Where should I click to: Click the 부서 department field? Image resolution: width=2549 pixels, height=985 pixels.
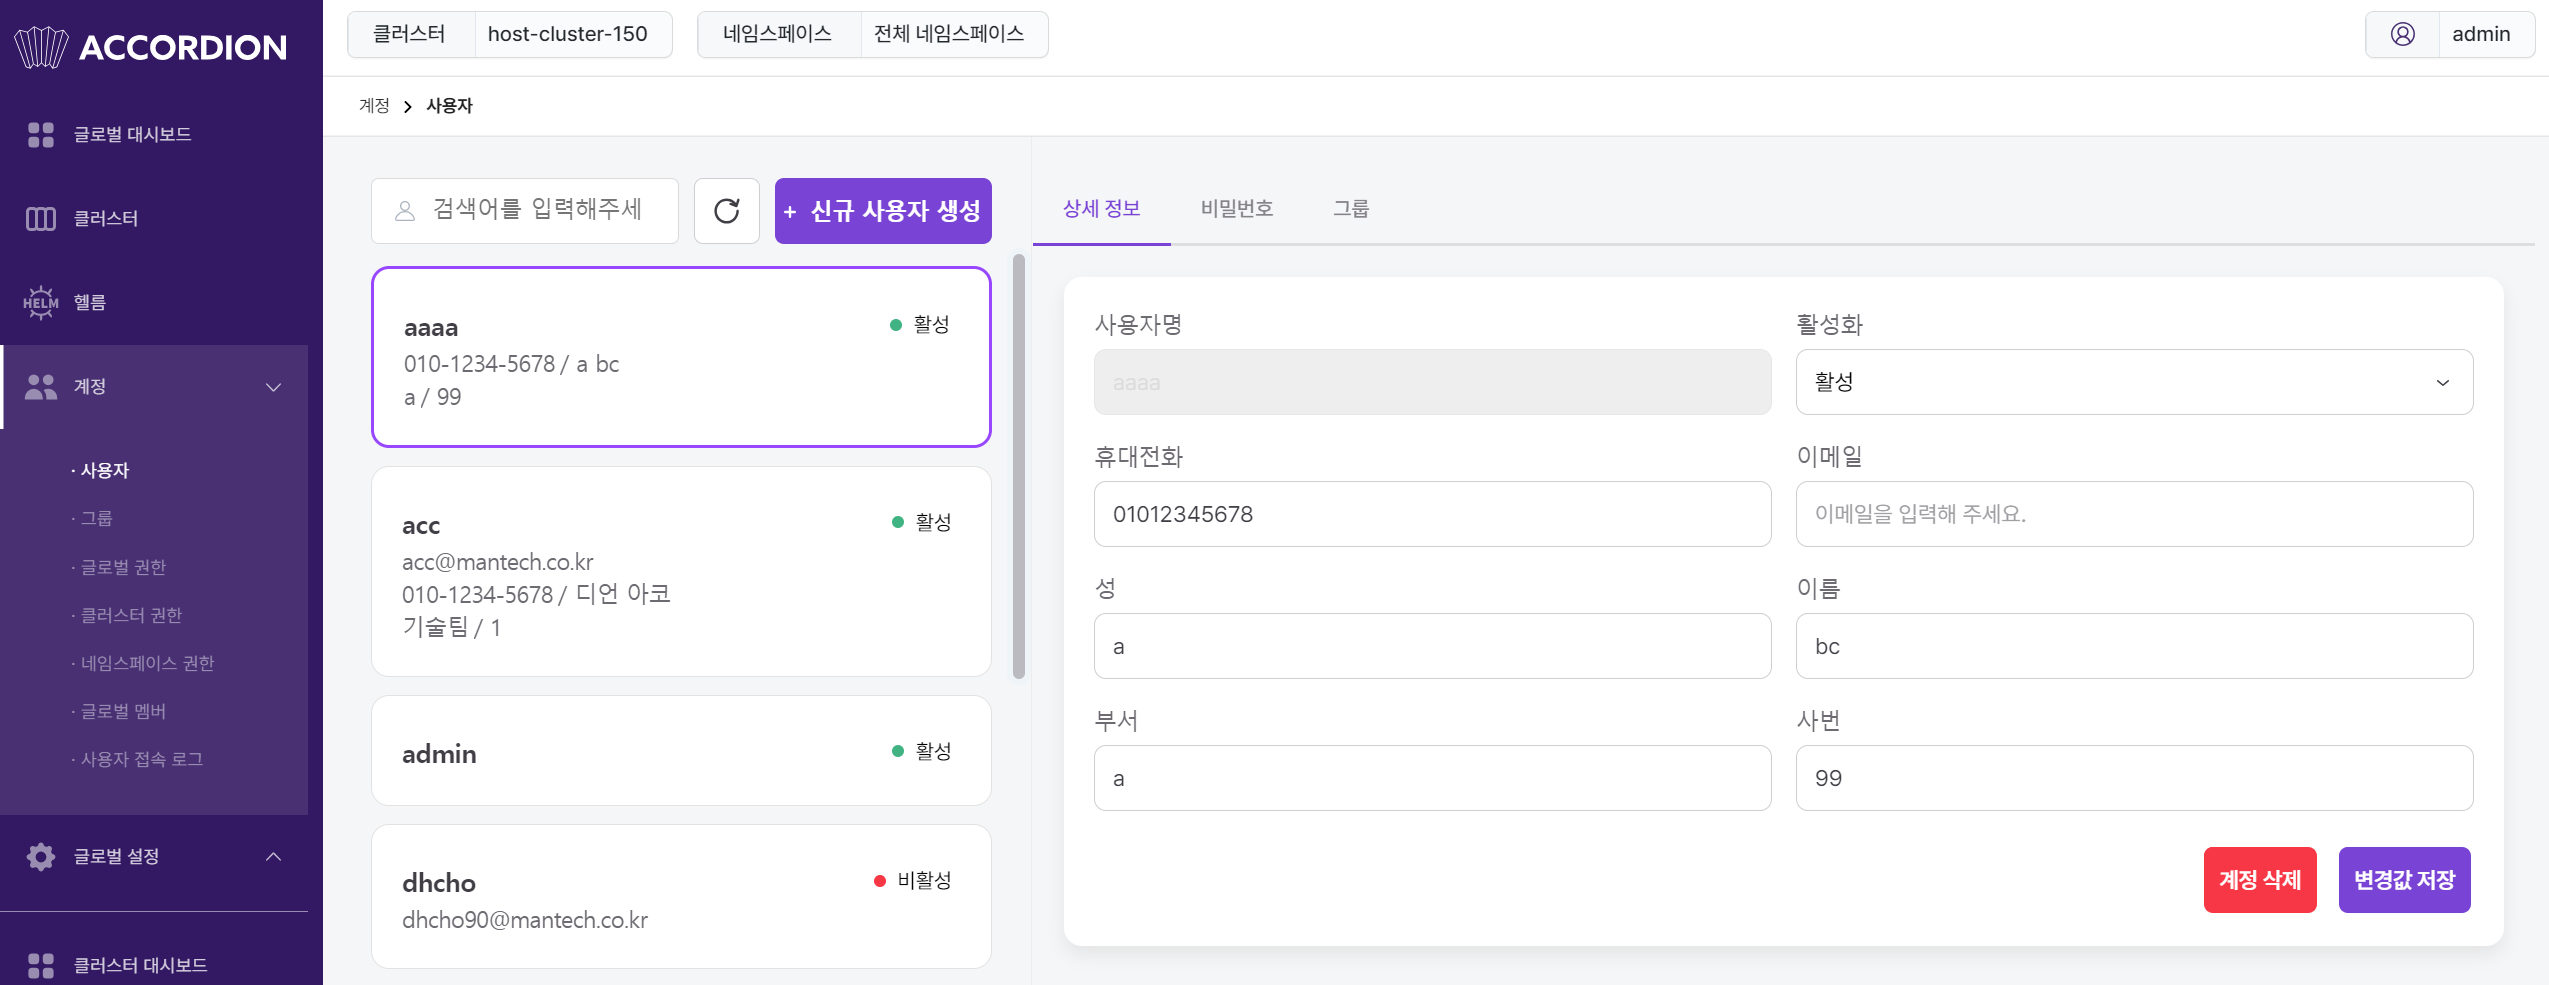click(1432, 778)
